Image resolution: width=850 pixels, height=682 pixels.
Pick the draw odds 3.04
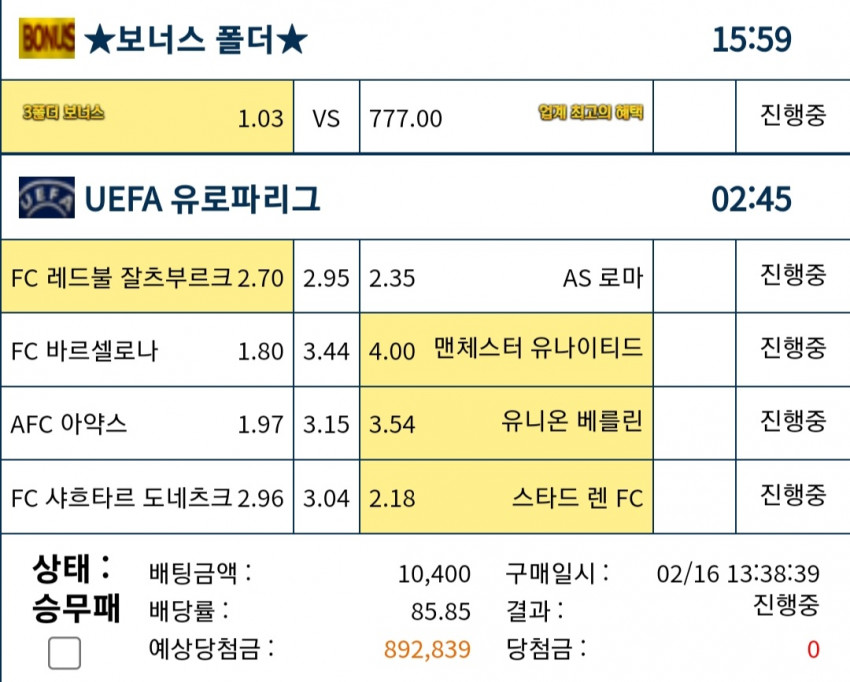[x=326, y=497]
